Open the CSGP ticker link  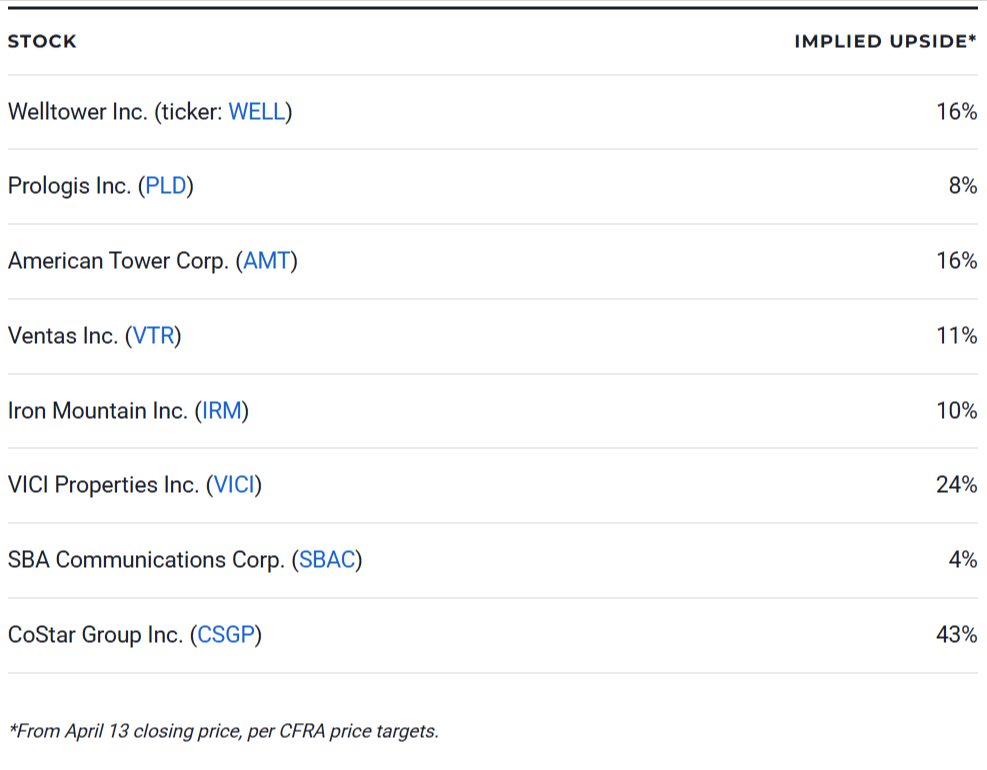coord(226,635)
